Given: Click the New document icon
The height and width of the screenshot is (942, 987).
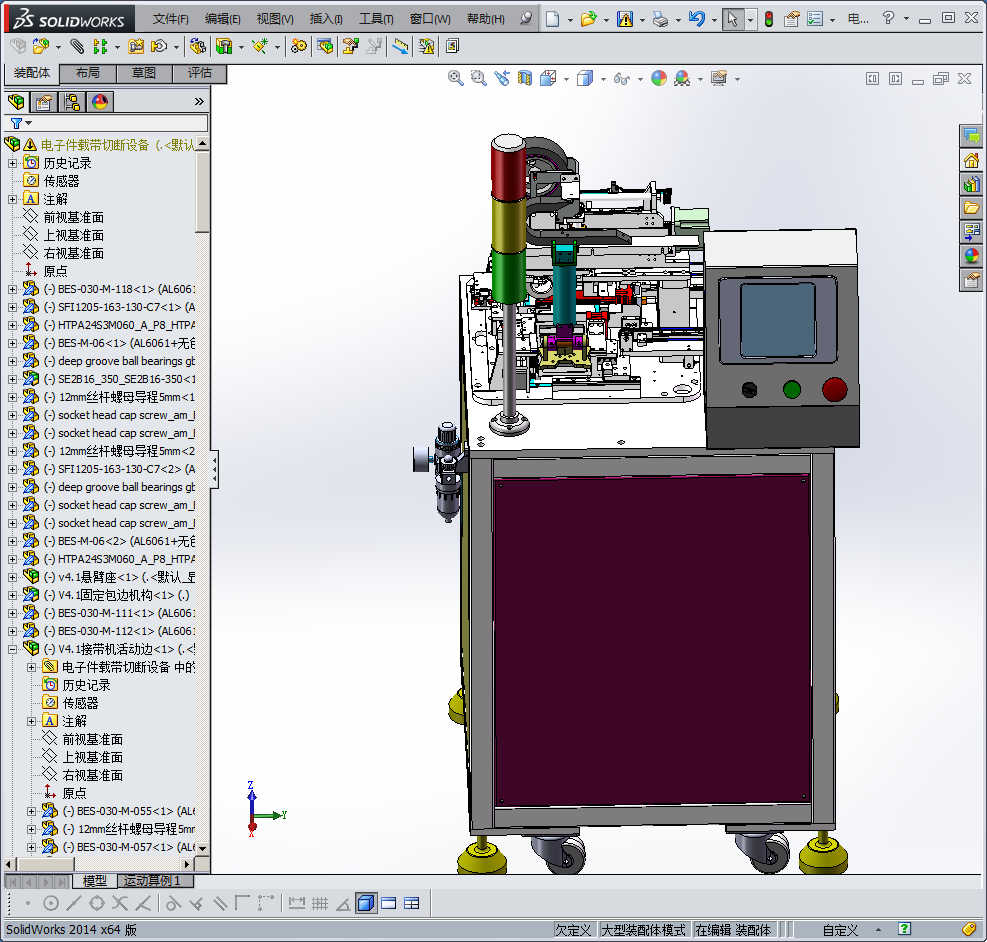Looking at the screenshot, I should point(552,19).
